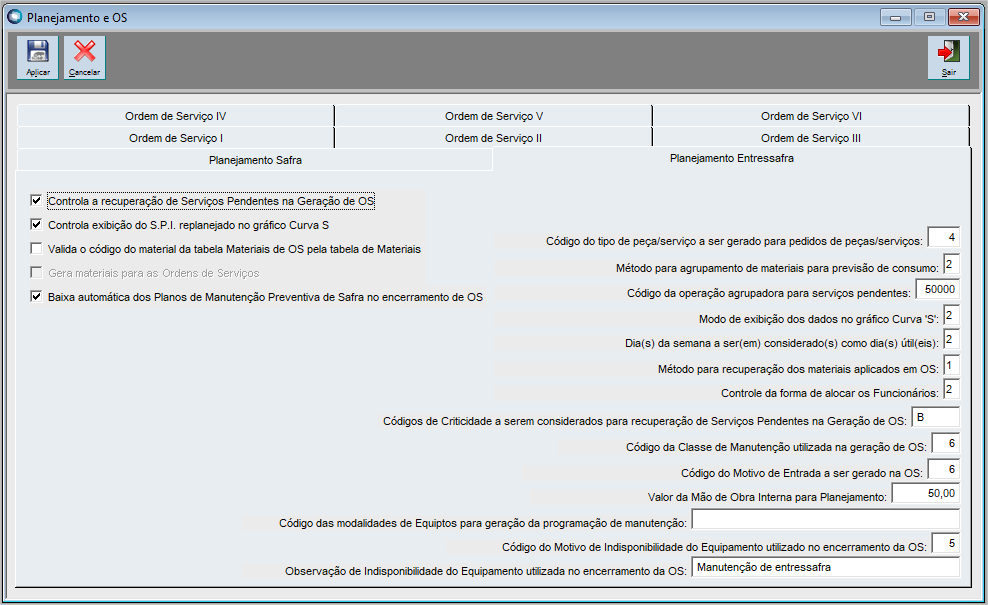988x605 pixels.
Task: Click the app icon in title bar
Action: (14, 17)
